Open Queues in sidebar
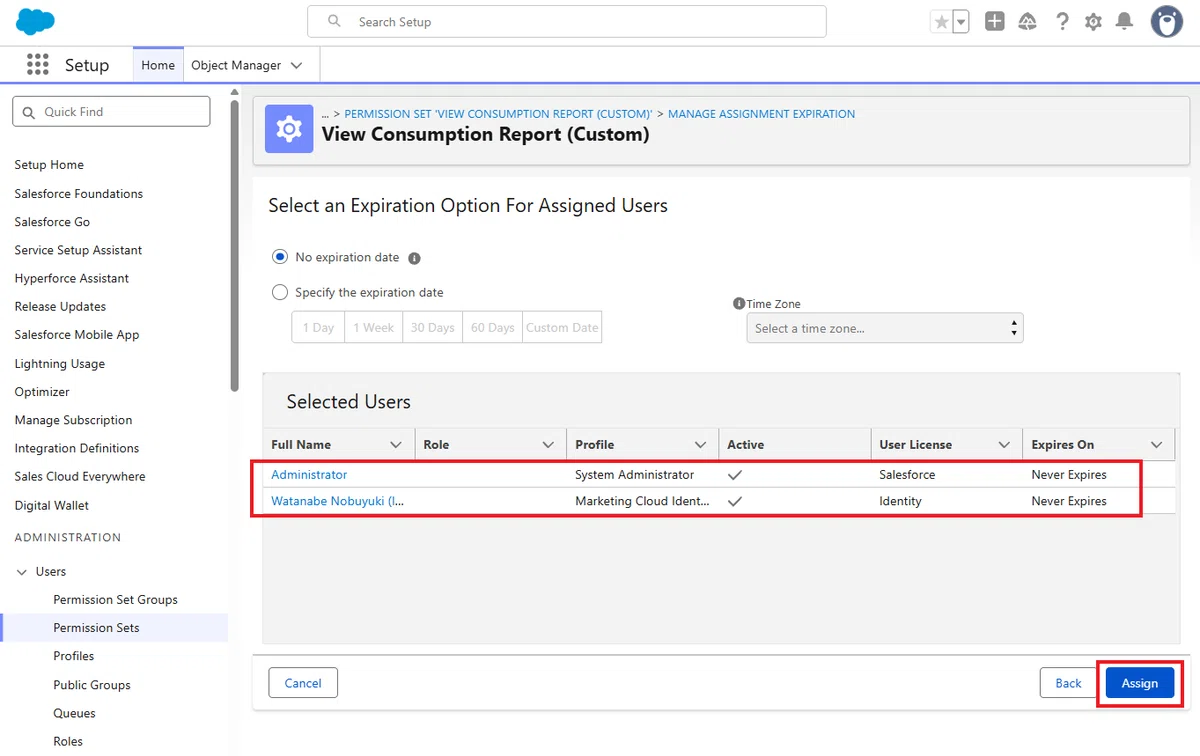The image size is (1200, 756). coord(74,713)
